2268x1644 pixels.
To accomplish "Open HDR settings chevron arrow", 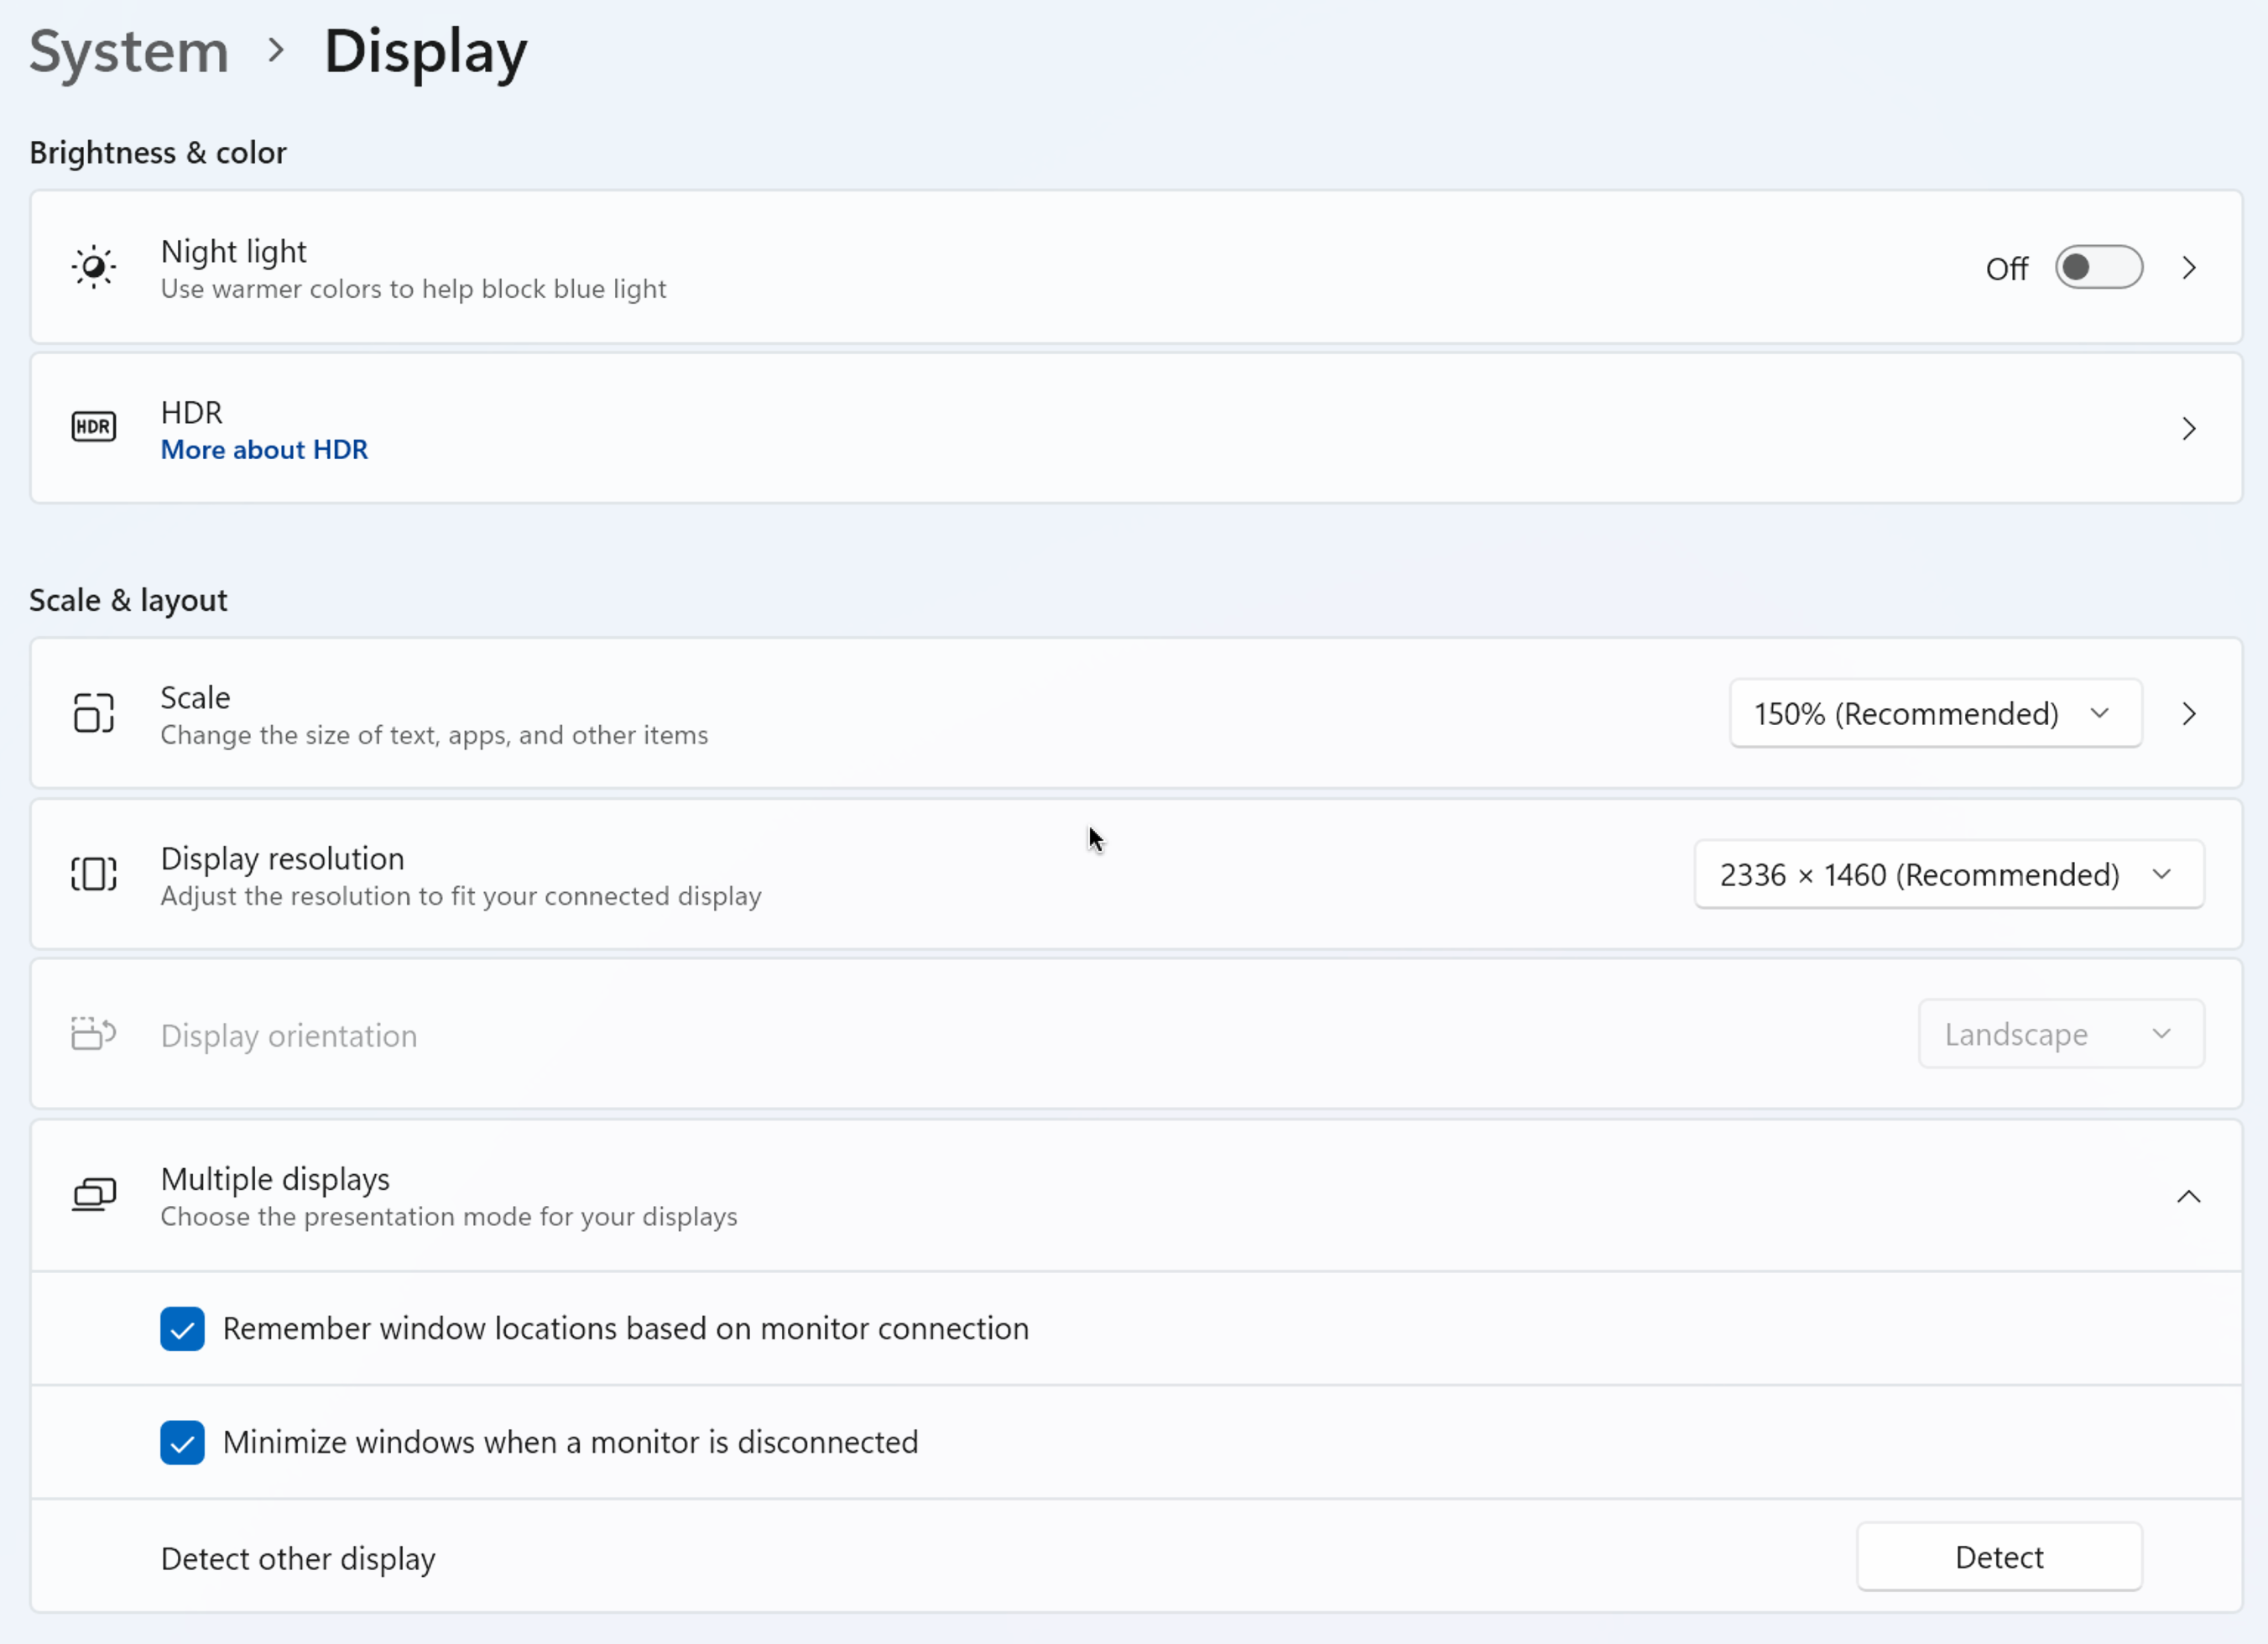I will (x=2188, y=429).
